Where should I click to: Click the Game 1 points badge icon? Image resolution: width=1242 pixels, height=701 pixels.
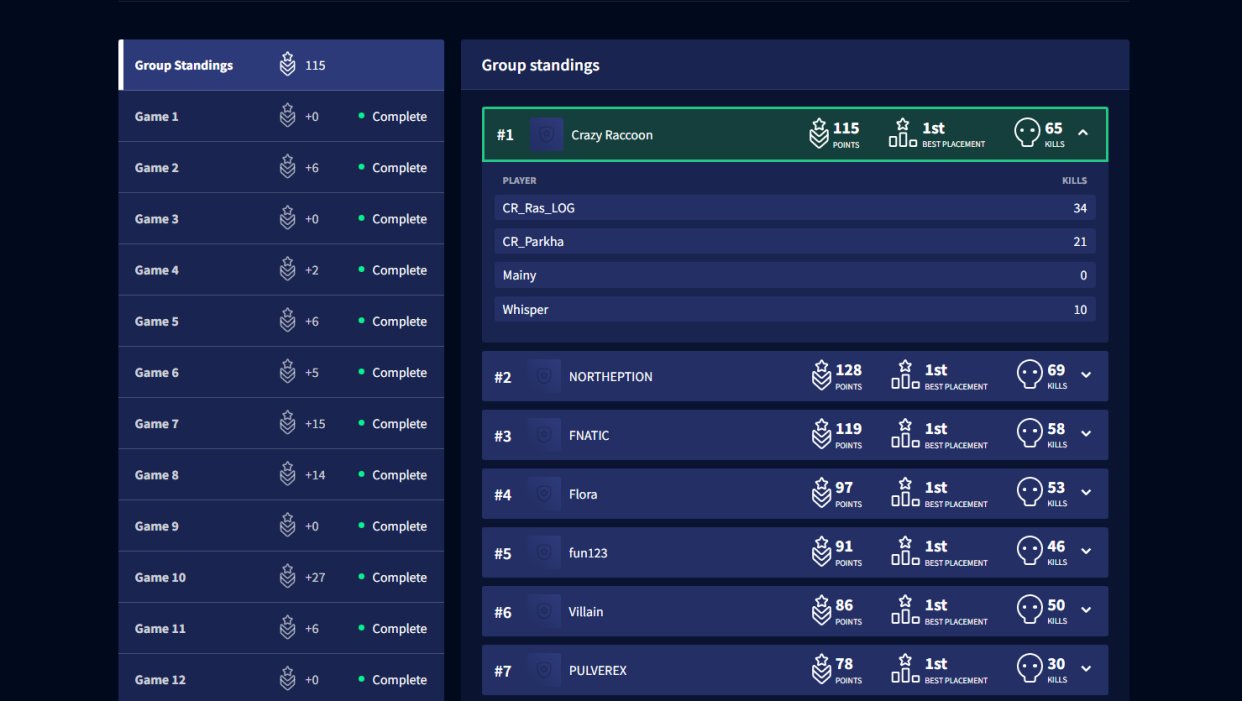[x=288, y=116]
